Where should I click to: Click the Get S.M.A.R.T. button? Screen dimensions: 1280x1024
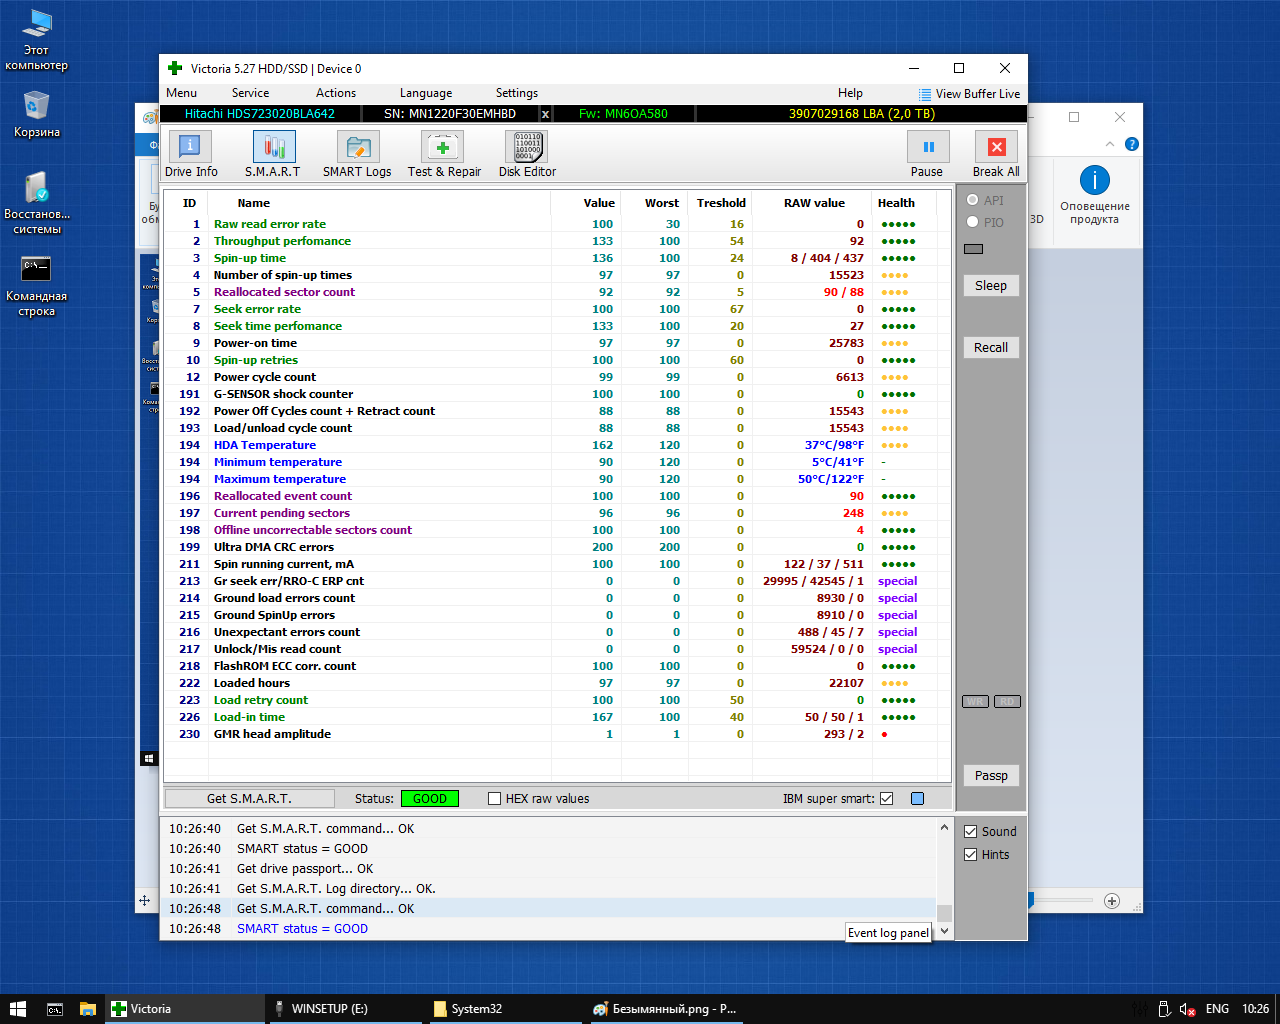point(249,798)
